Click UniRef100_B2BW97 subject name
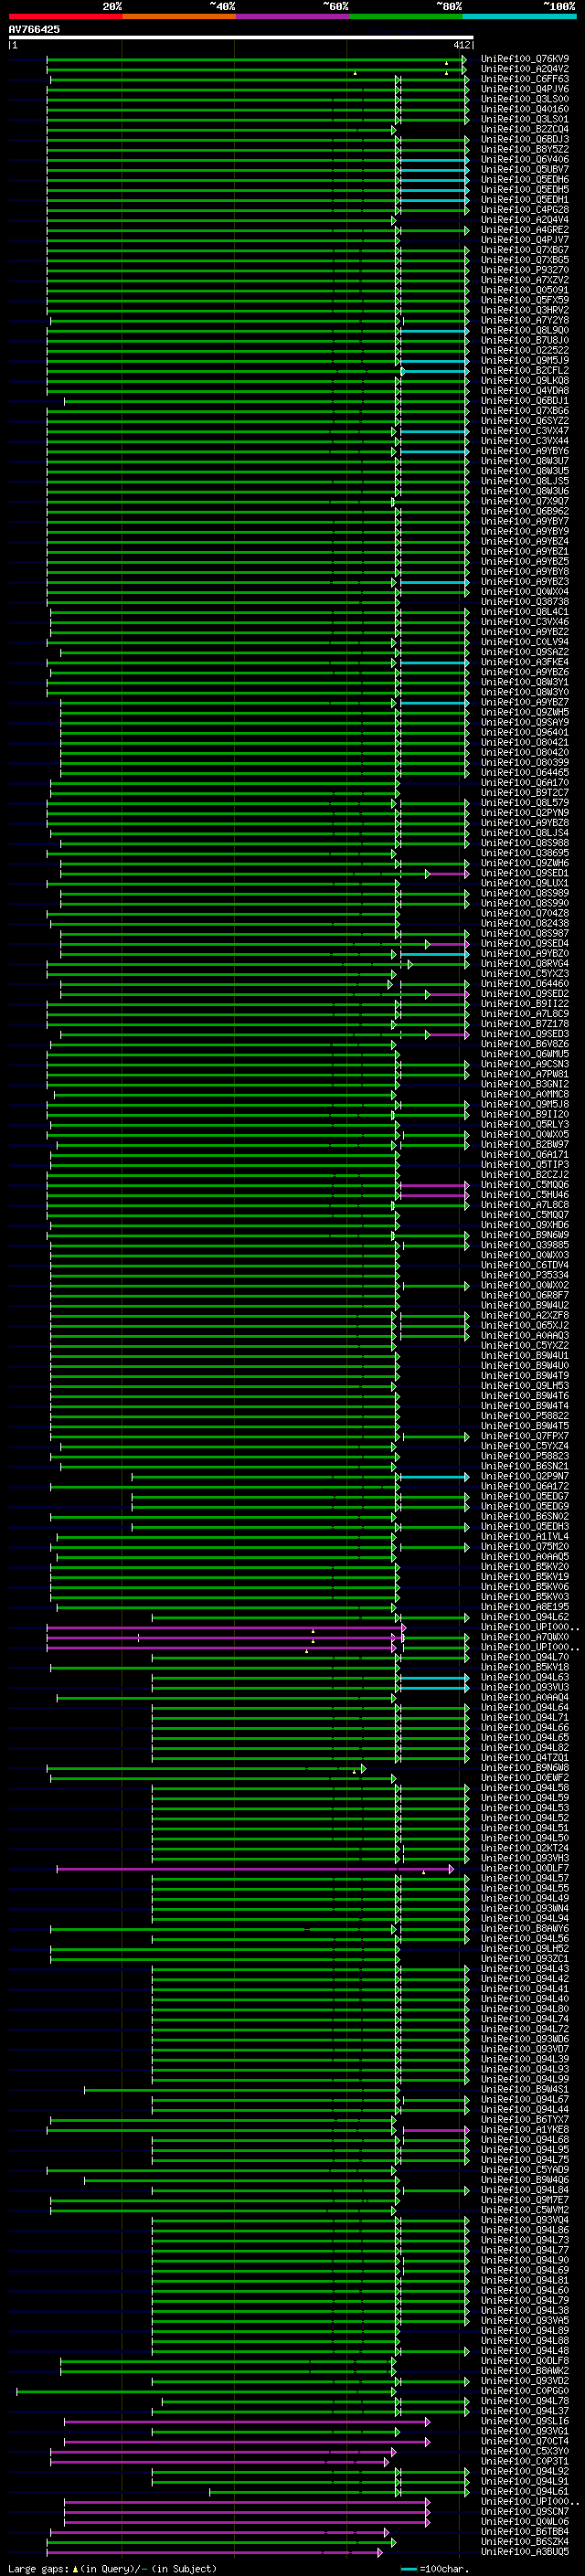Image resolution: width=585 pixels, height=2576 pixels. pos(524,1144)
